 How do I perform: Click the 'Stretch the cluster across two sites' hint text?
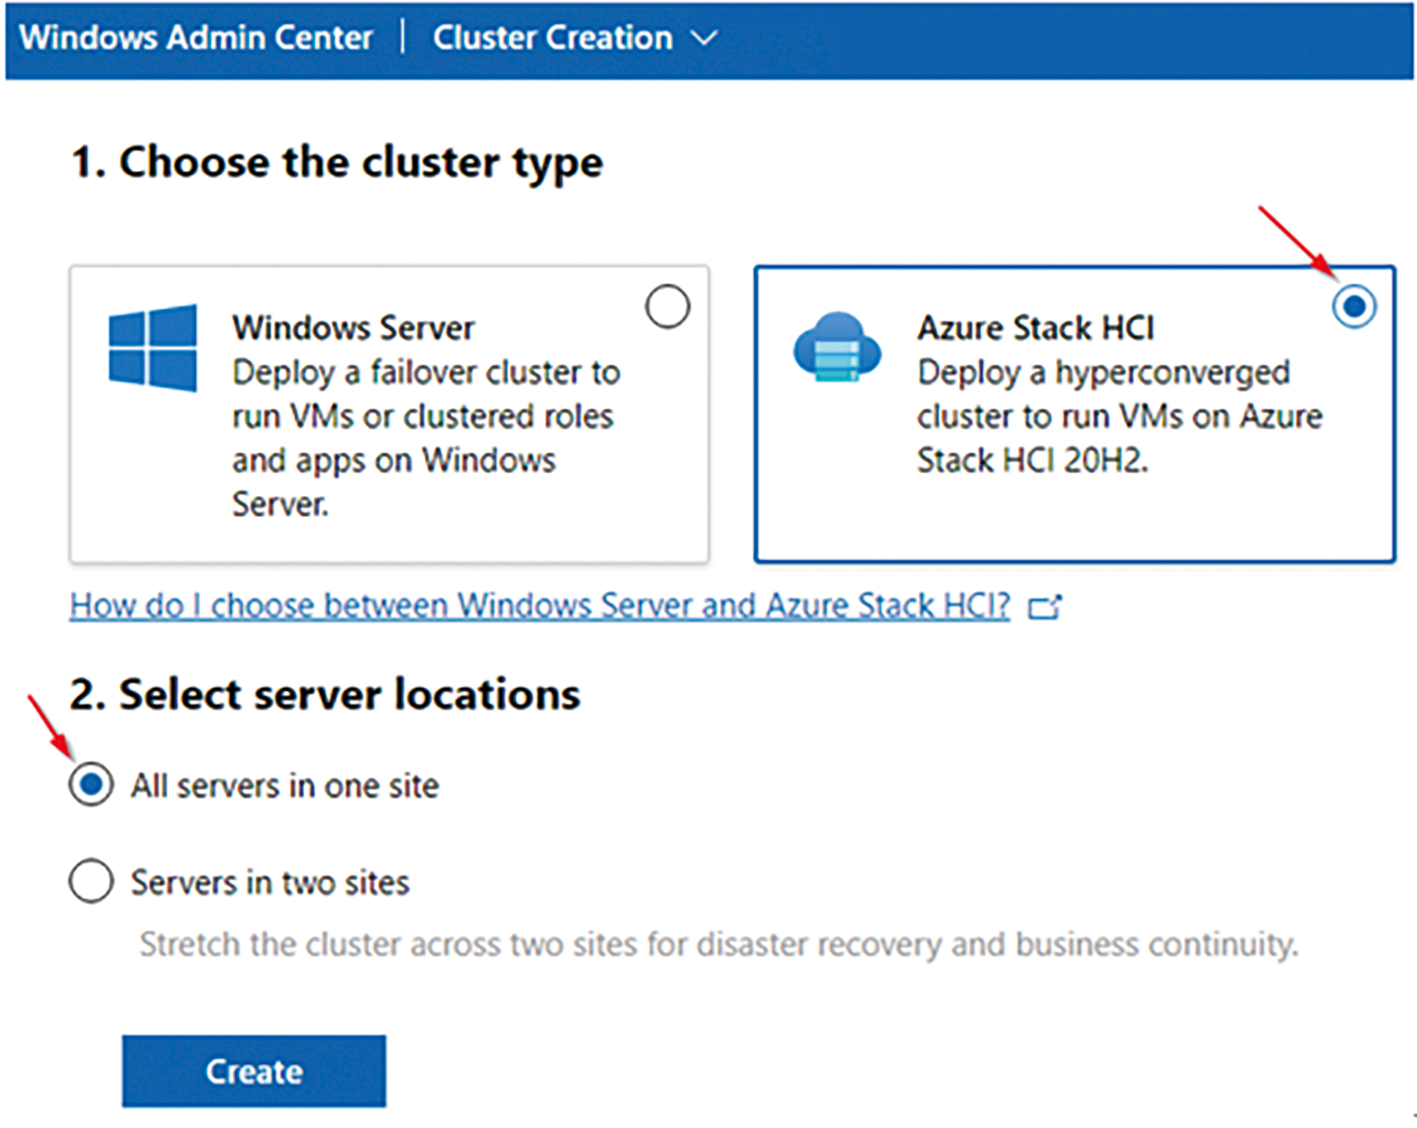719,944
